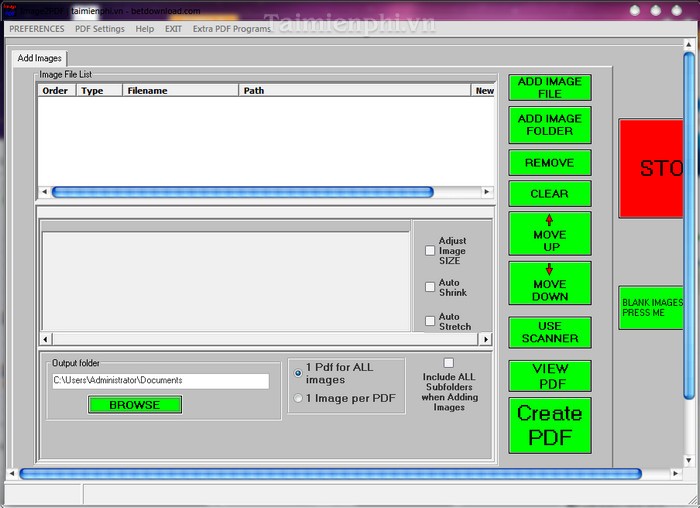Open the PREFERENCES menu
This screenshot has width=700, height=508.
pos(37,29)
